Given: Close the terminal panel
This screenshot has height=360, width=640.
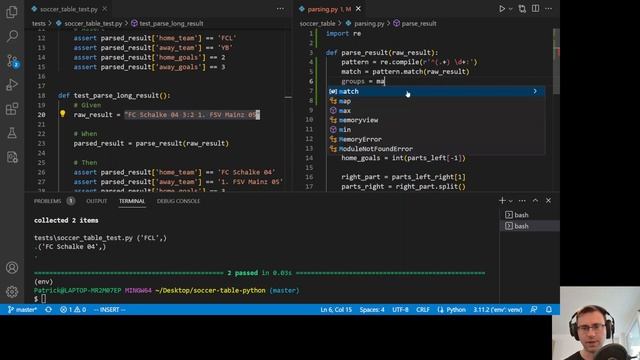Looking at the screenshot, I should (x=549, y=200).
